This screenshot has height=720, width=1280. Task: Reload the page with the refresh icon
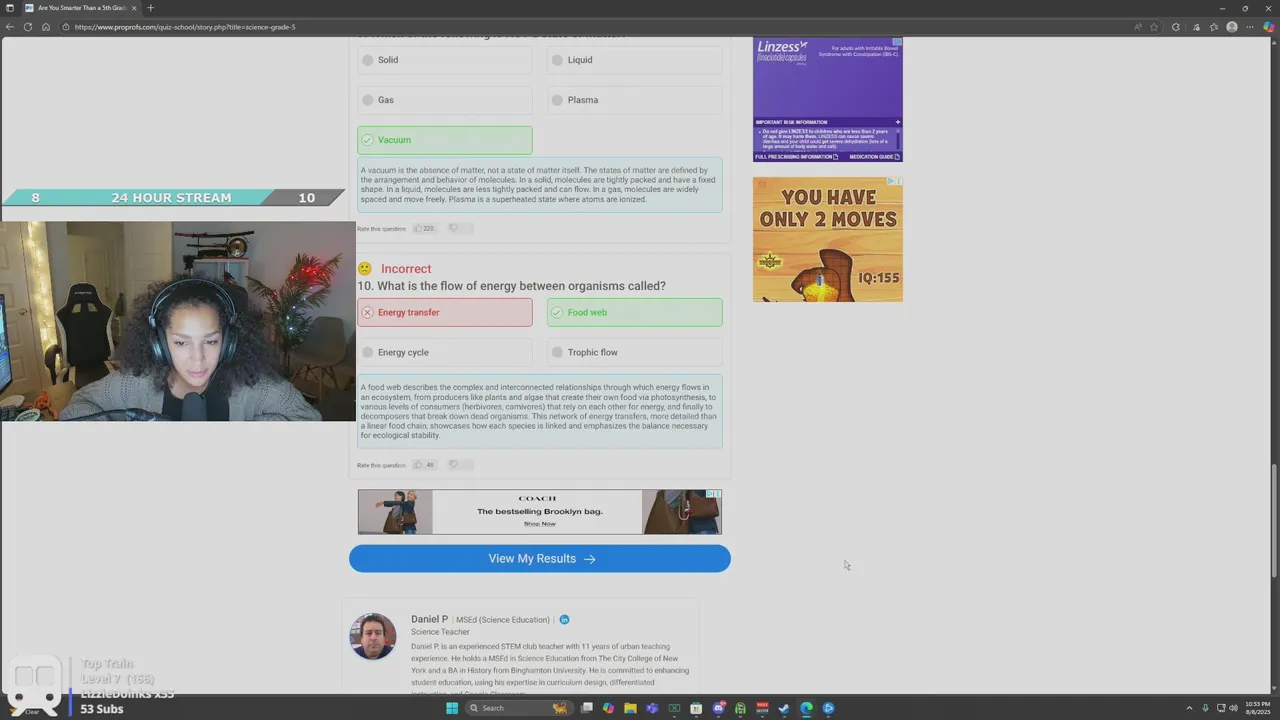[x=28, y=27]
